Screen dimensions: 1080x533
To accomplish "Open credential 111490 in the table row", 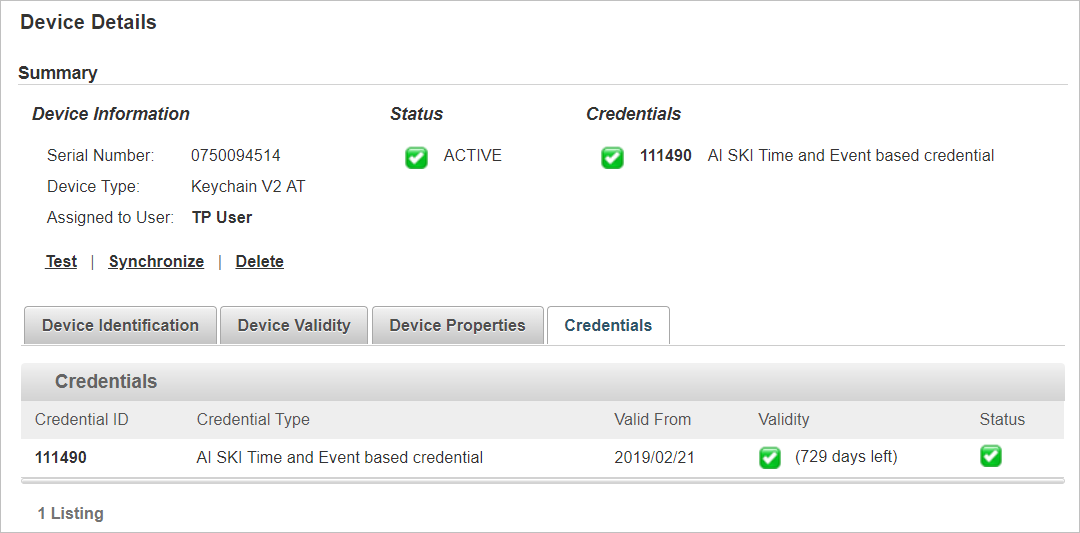I will pyautogui.click(x=61, y=458).
